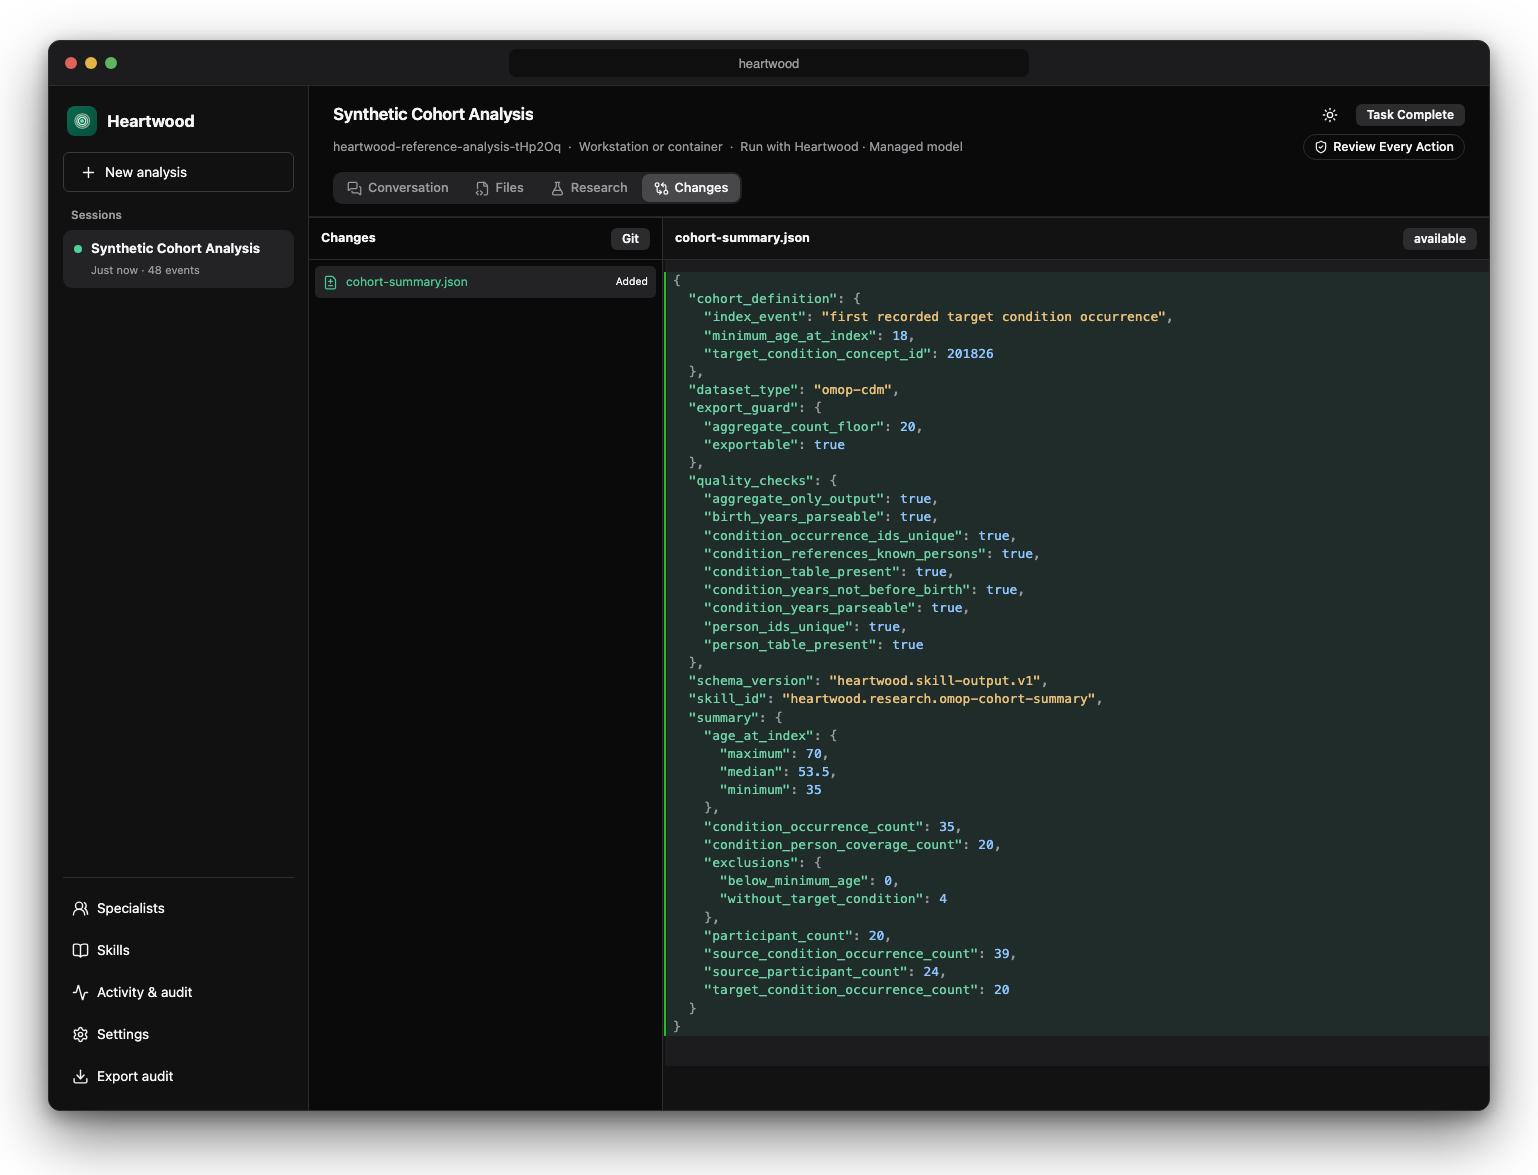Click the Heartwood logo icon
The image size is (1538, 1175).
82,121
